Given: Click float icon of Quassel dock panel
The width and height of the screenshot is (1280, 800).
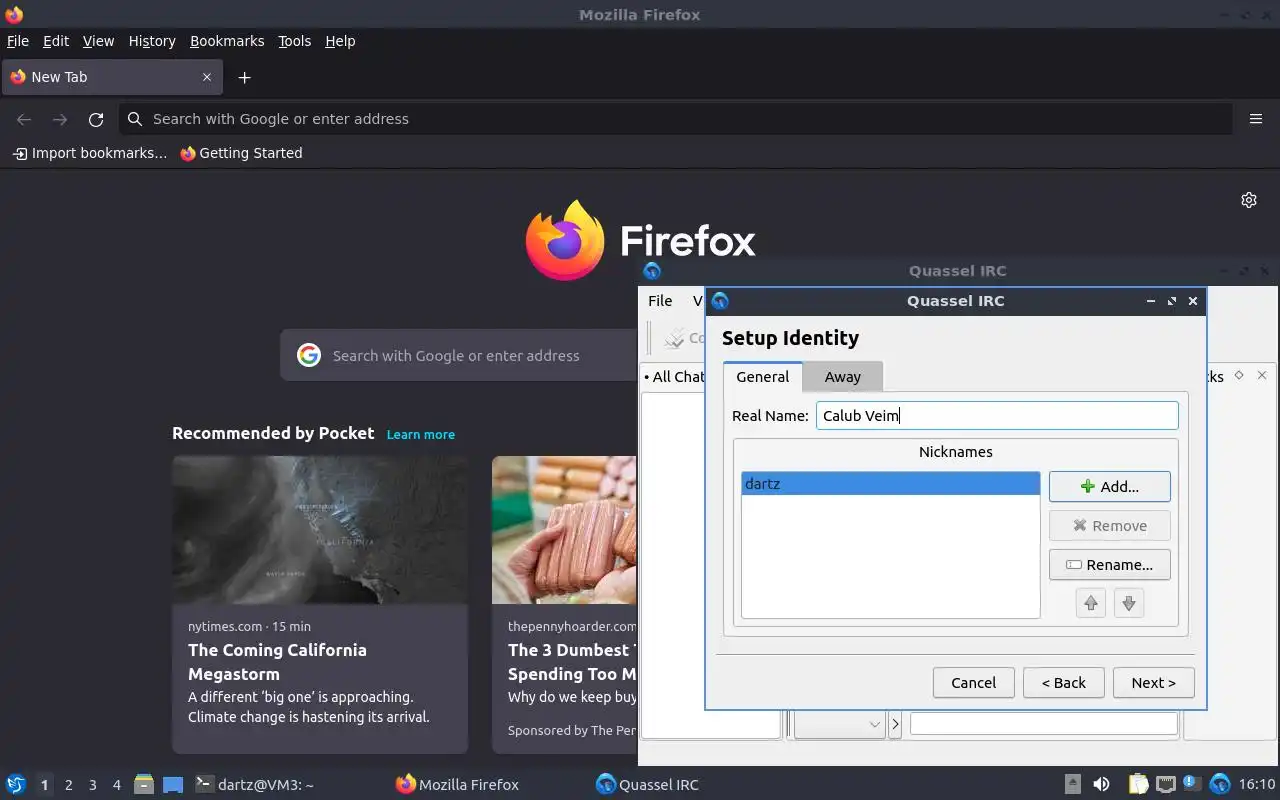Looking at the screenshot, I should [x=1238, y=375].
